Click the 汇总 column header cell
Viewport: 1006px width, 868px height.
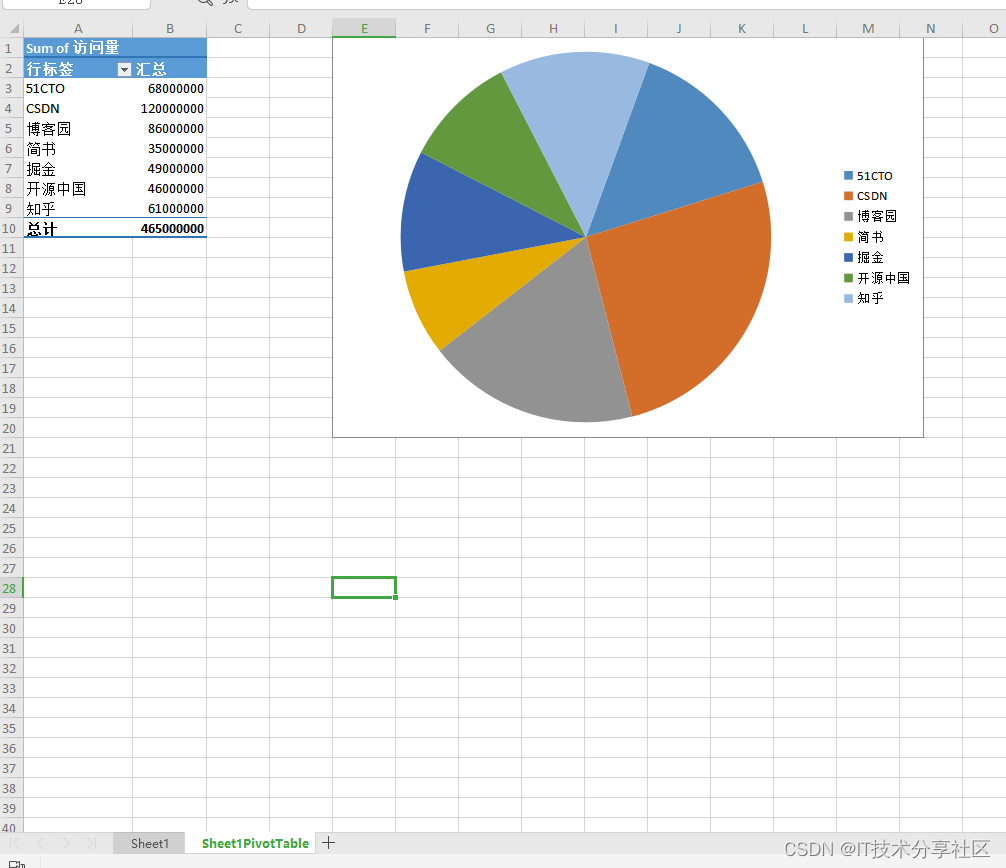tap(170, 69)
